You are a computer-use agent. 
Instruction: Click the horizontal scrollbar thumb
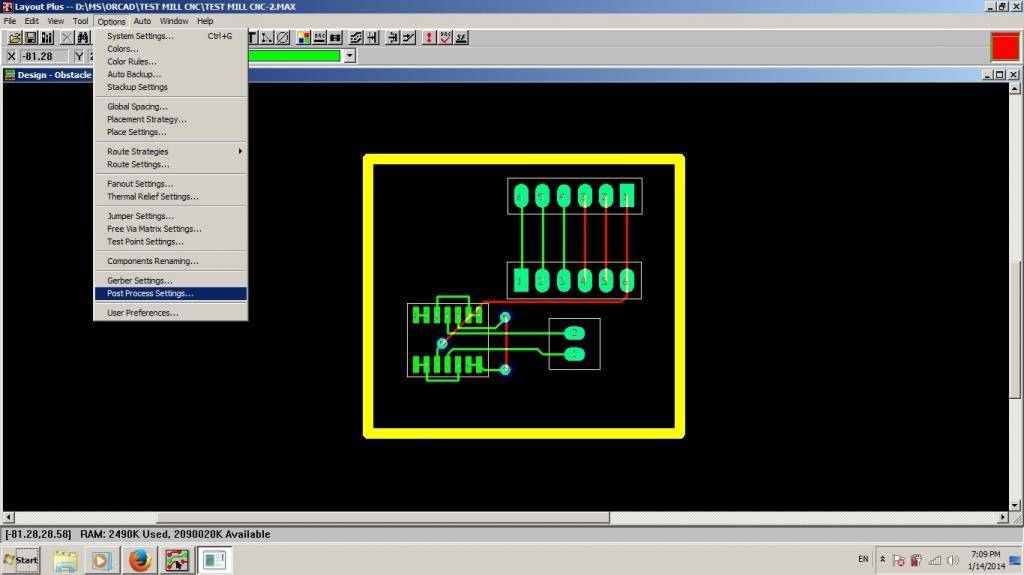[x=383, y=517]
